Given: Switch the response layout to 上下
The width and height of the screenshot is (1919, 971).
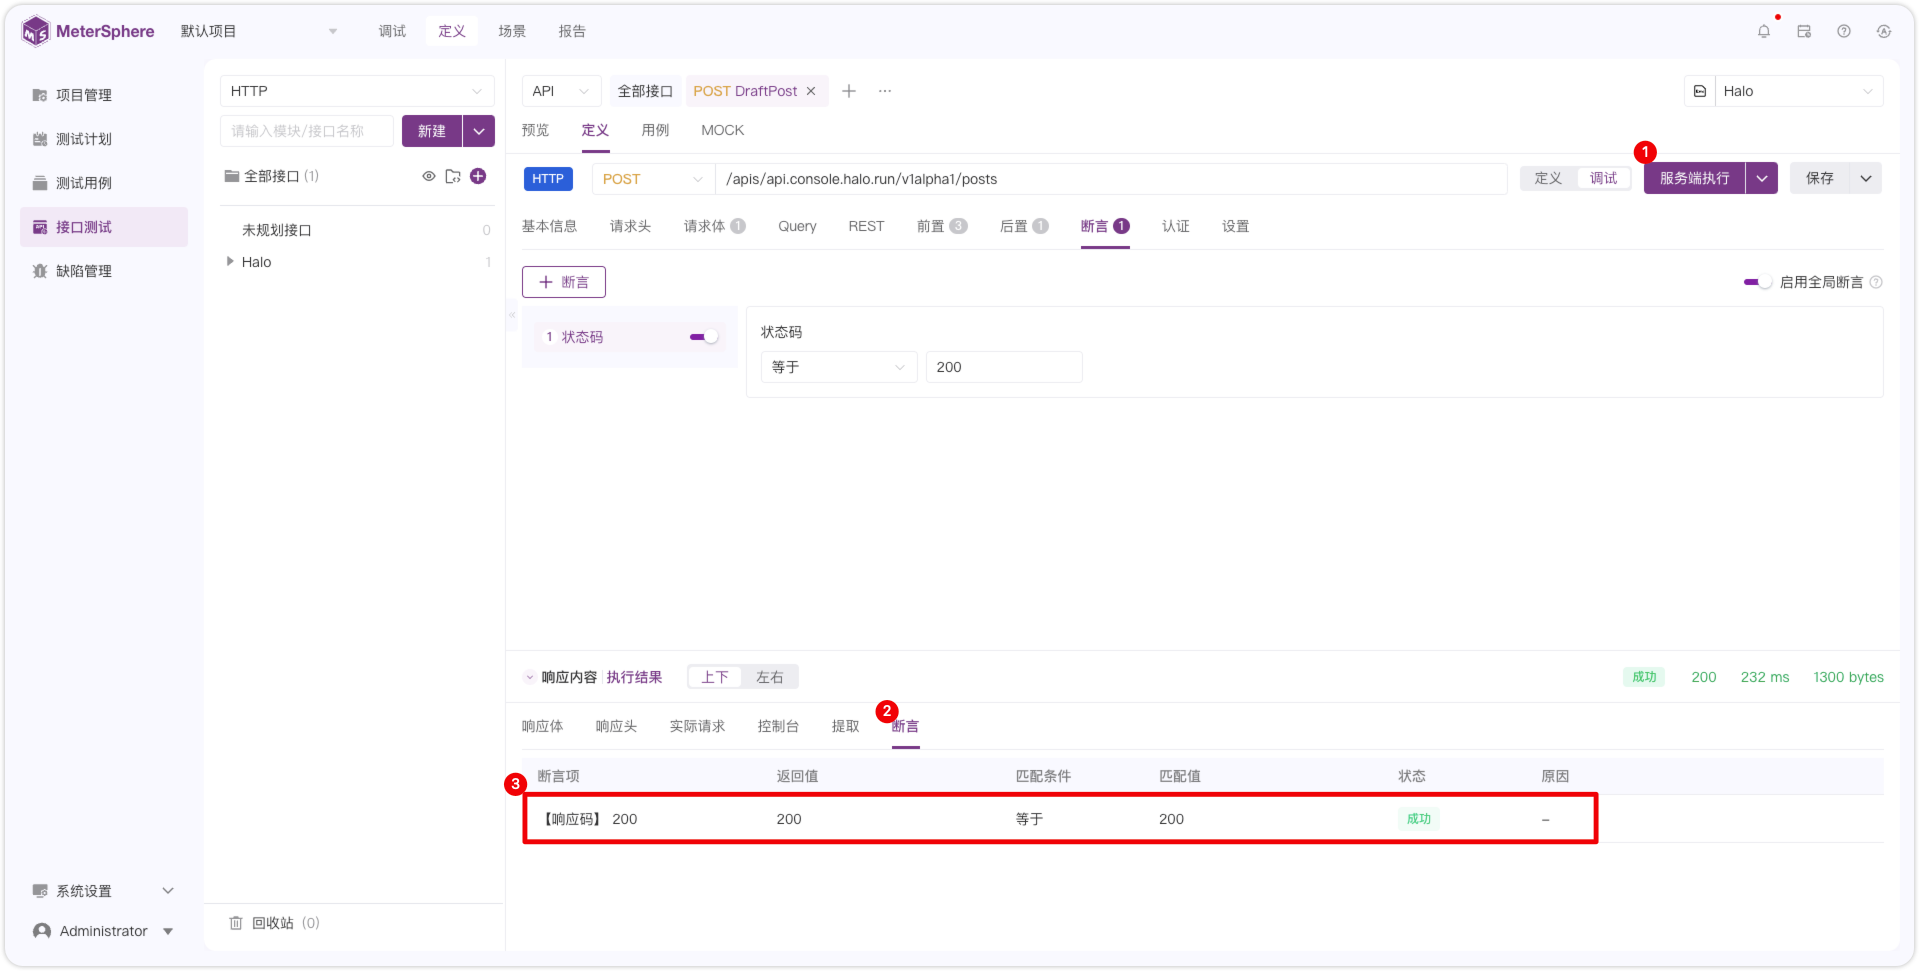Looking at the screenshot, I should 714,677.
